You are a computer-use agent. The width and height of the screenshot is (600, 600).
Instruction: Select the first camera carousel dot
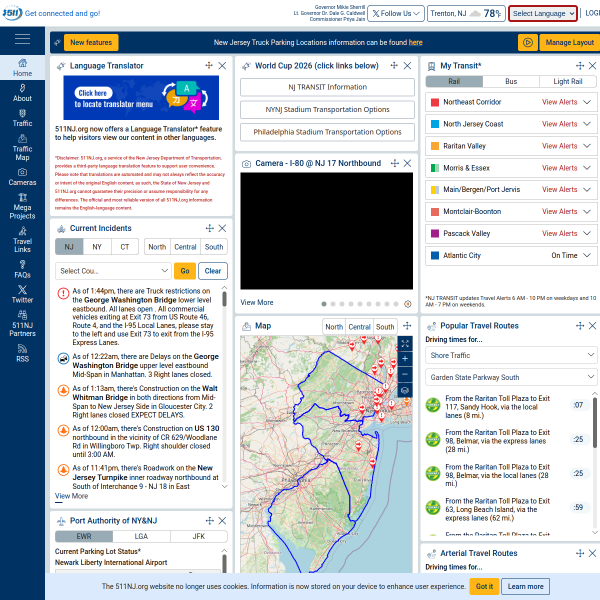coord(324,304)
